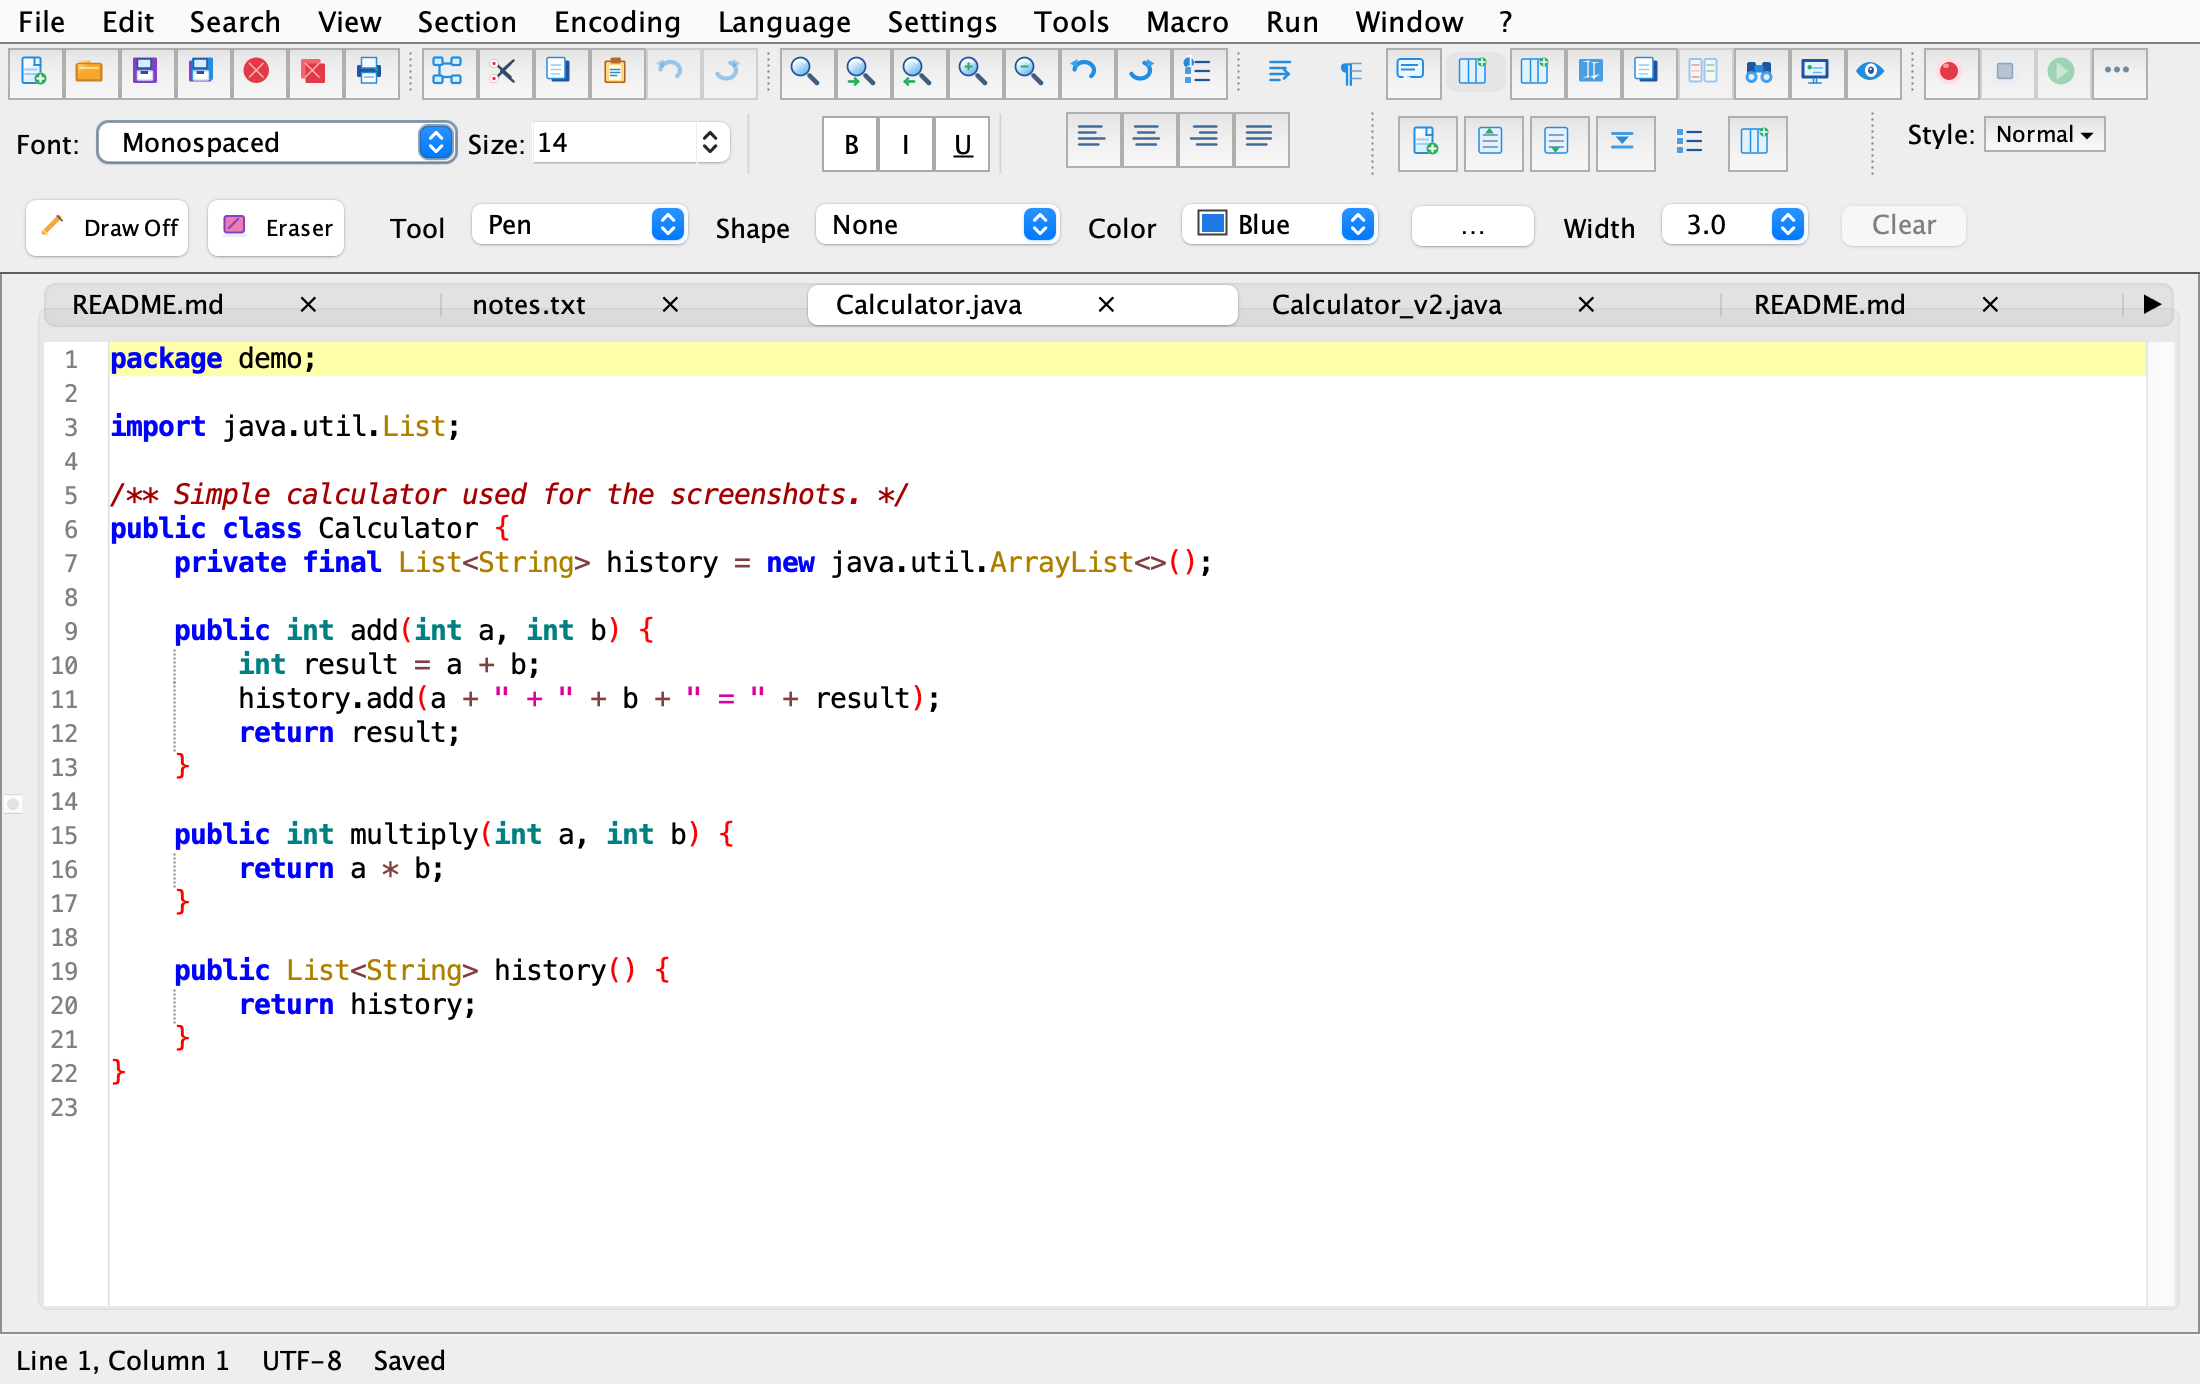Open the Color Blue dropdown

point(1280,225)
